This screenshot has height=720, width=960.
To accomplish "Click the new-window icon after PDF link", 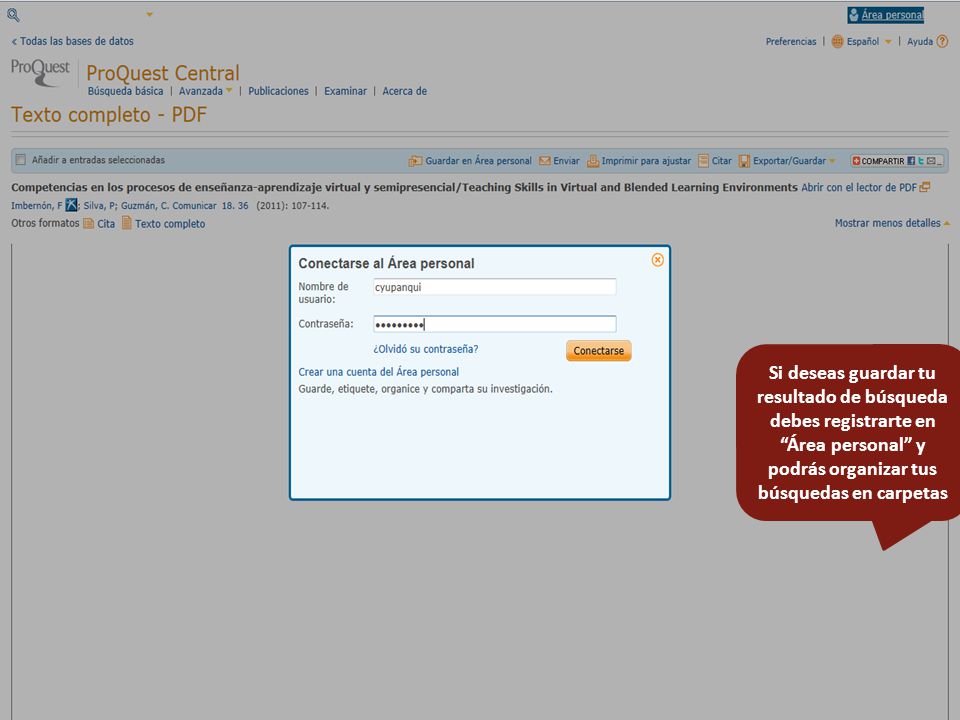I will [x=924, y=187].
